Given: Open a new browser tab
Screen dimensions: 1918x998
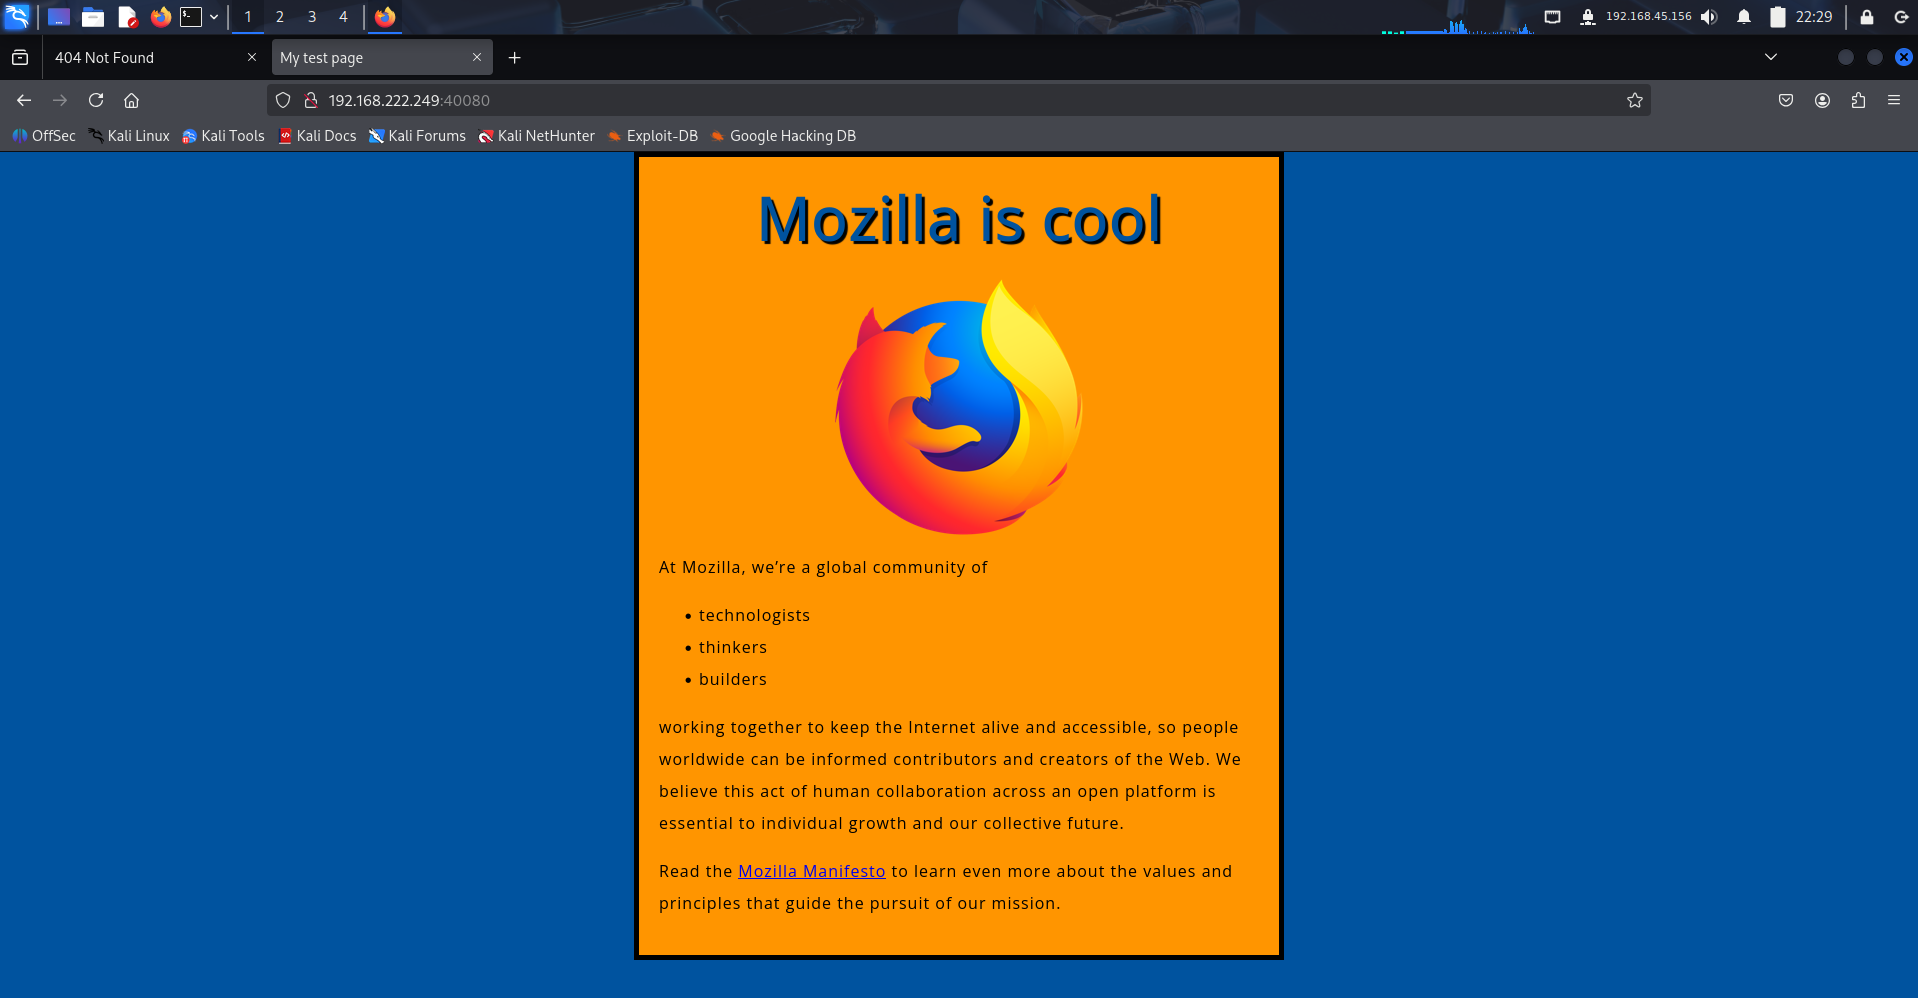Looking at the screenshot, I should [x=515, y=58].
